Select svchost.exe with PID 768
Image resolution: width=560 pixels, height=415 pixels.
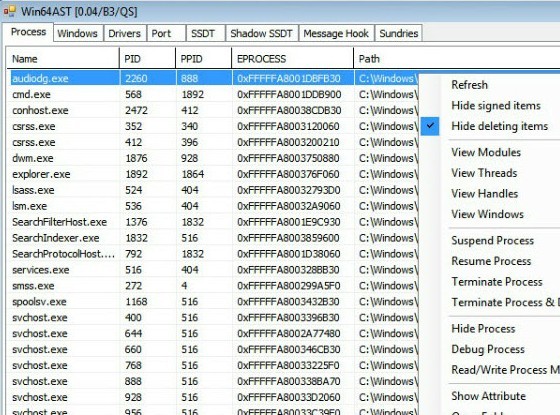(214, 366)
